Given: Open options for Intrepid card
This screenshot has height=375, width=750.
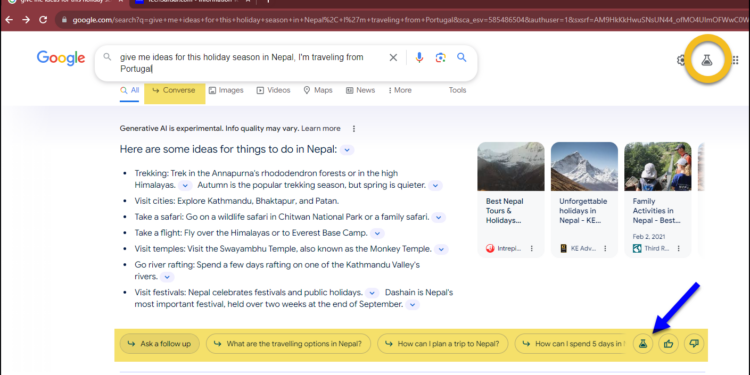Looking at the screenshot, I should point(531,248).
